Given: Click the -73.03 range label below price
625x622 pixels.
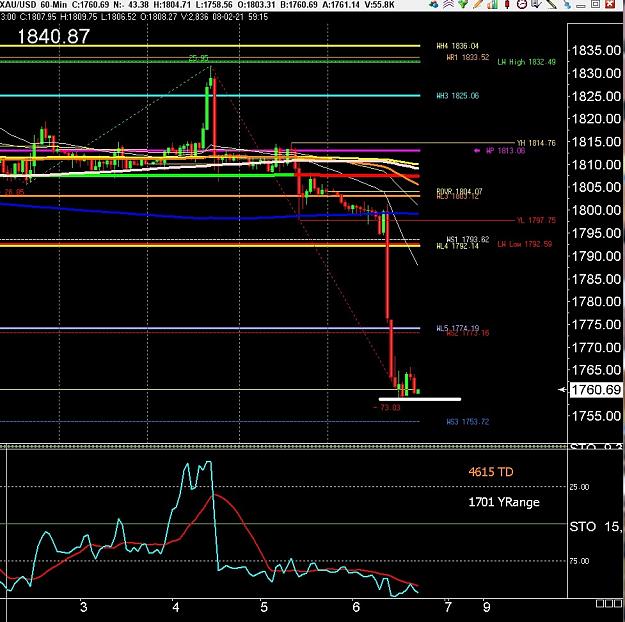Looking at the screenshot, I should pos(387,407).
